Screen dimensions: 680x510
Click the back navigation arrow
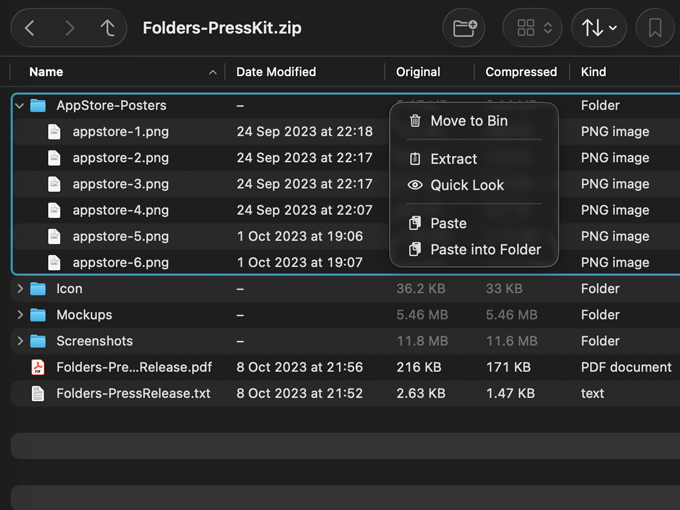click(x=30, y=28)
